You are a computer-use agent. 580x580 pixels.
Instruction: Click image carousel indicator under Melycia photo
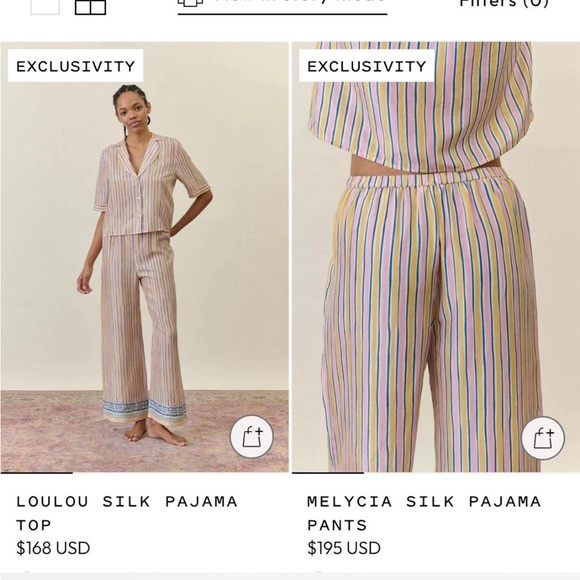pyautogui.click(x=328, y=473)
